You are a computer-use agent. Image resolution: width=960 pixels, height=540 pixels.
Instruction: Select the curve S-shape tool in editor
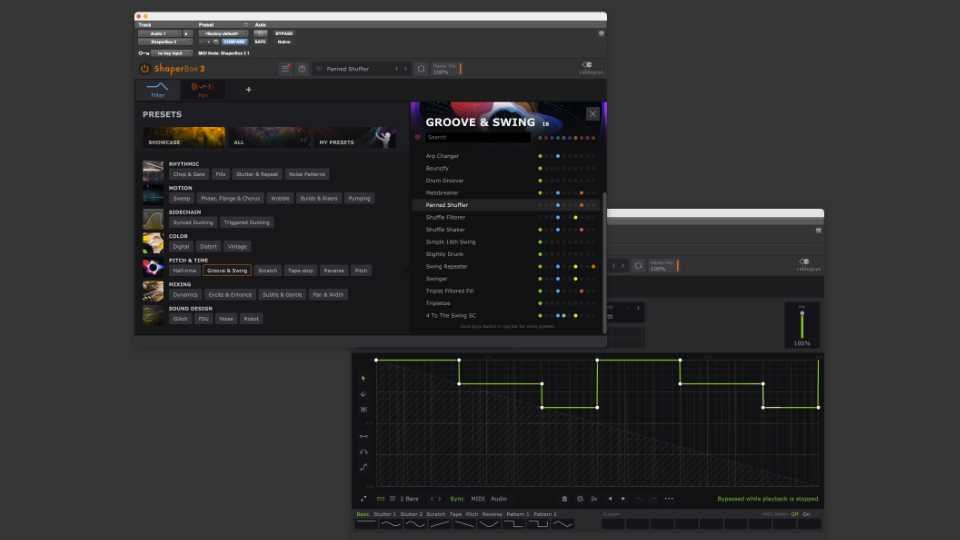pyautogui.click(x=364, y=467)
